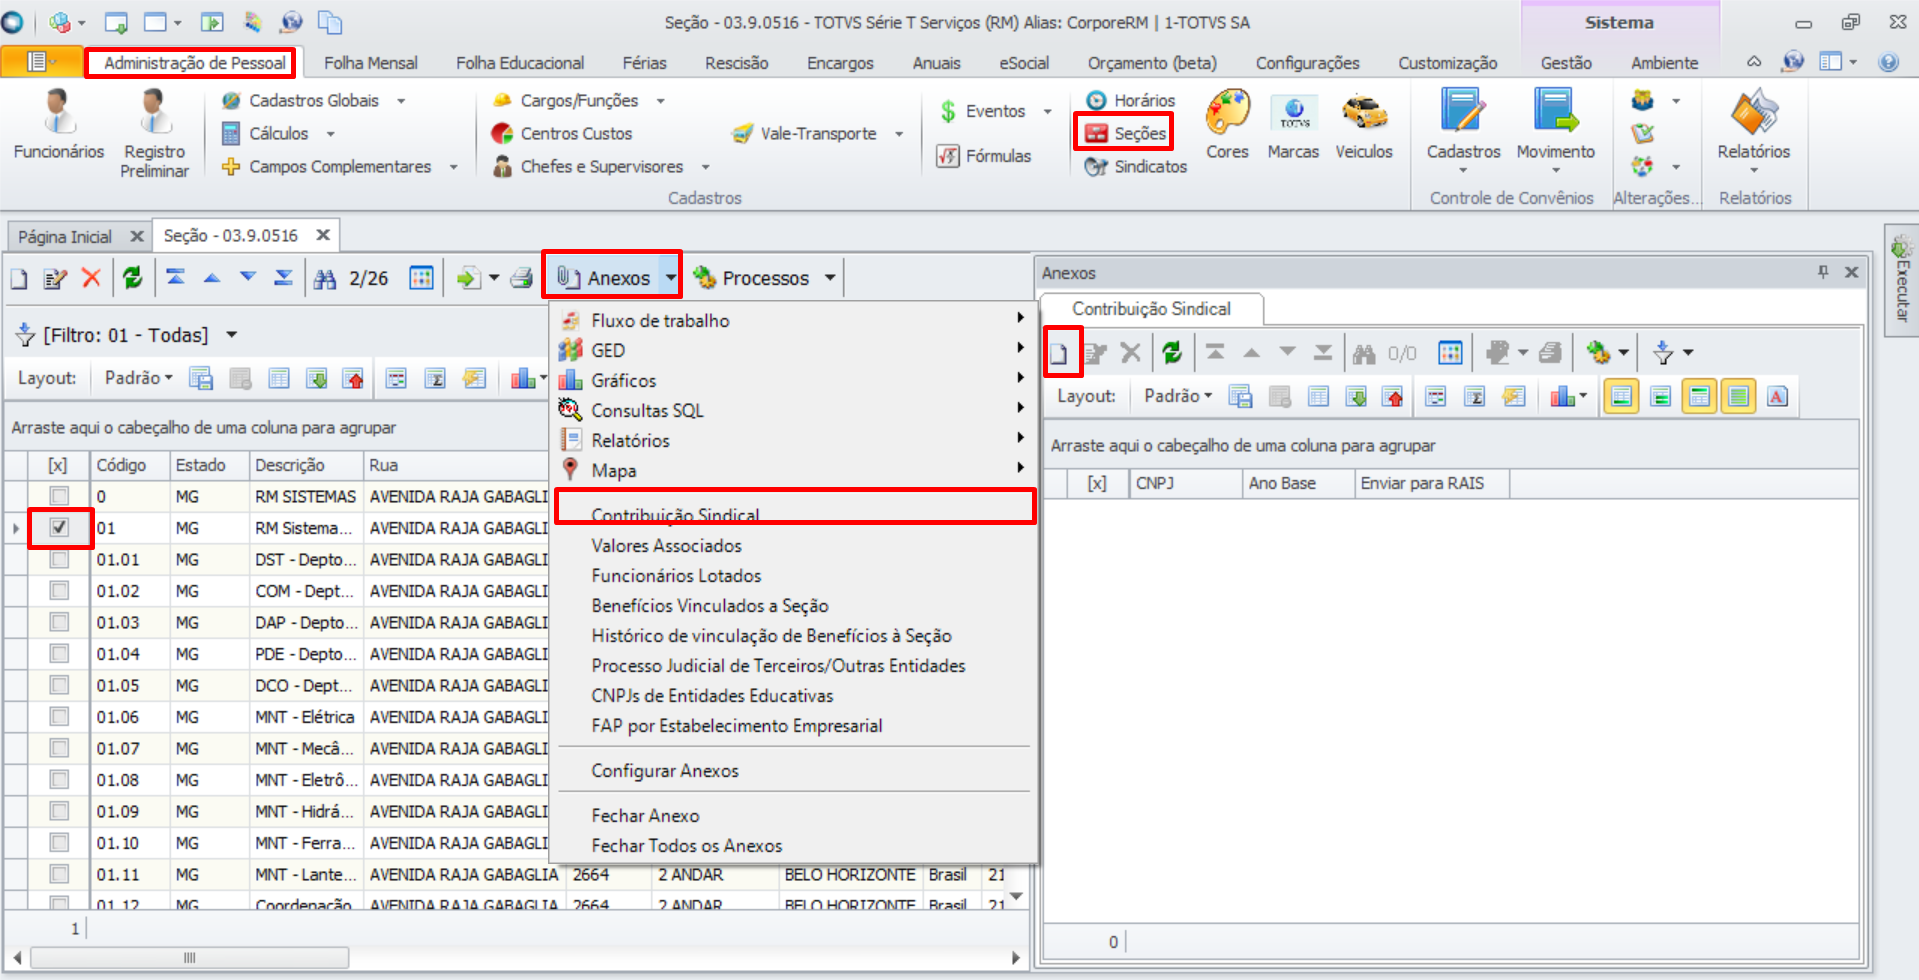
Task: Check the box for row 01.06
Action: click(x=59, y=717)
